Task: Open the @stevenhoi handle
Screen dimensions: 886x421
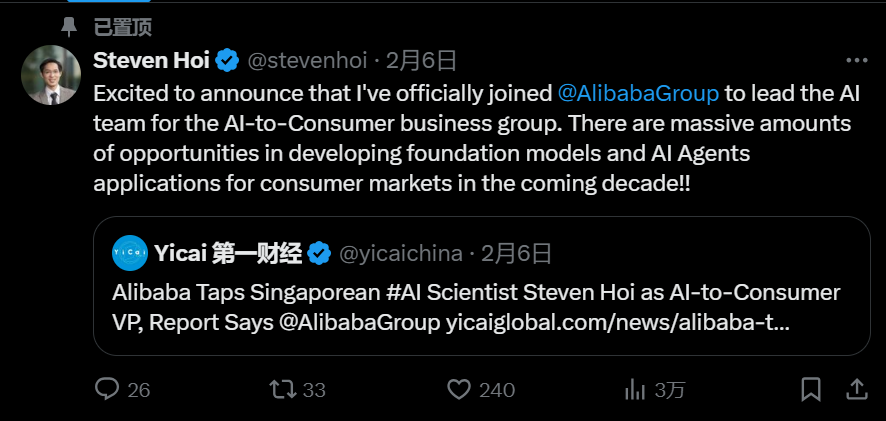Action: [x=307, y=60]
